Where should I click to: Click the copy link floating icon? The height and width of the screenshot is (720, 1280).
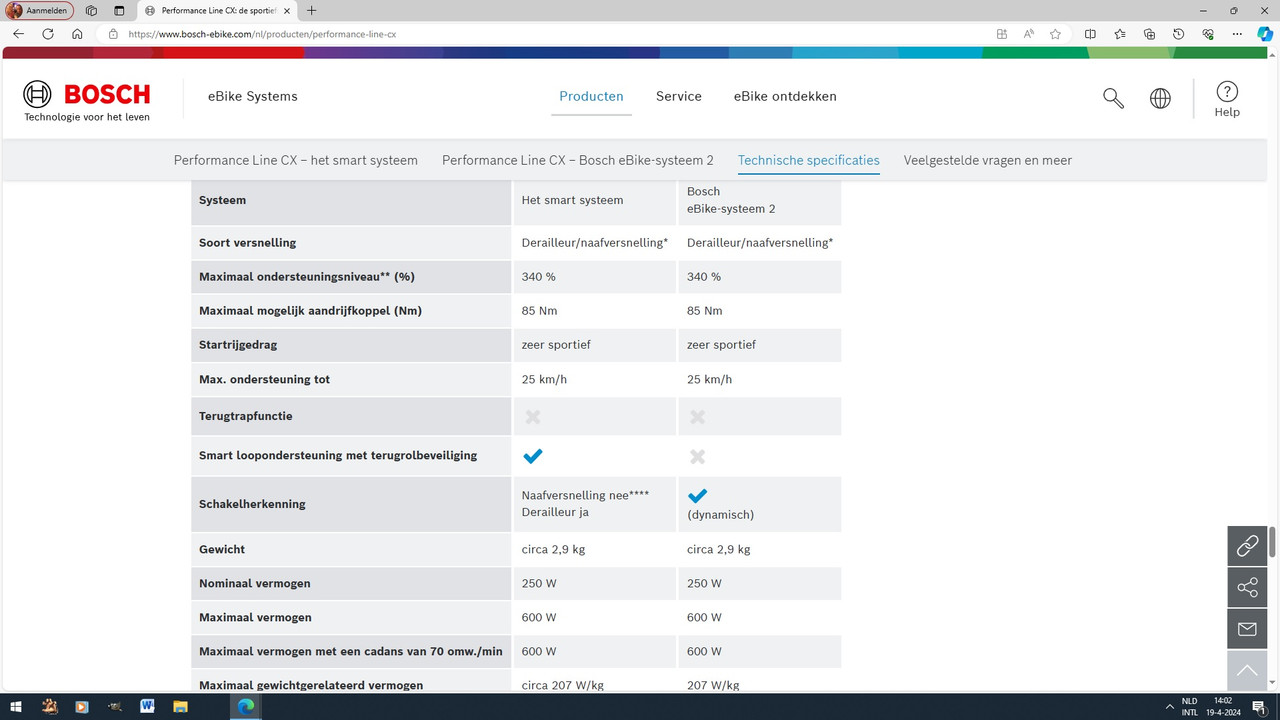tap(1247, 546)
